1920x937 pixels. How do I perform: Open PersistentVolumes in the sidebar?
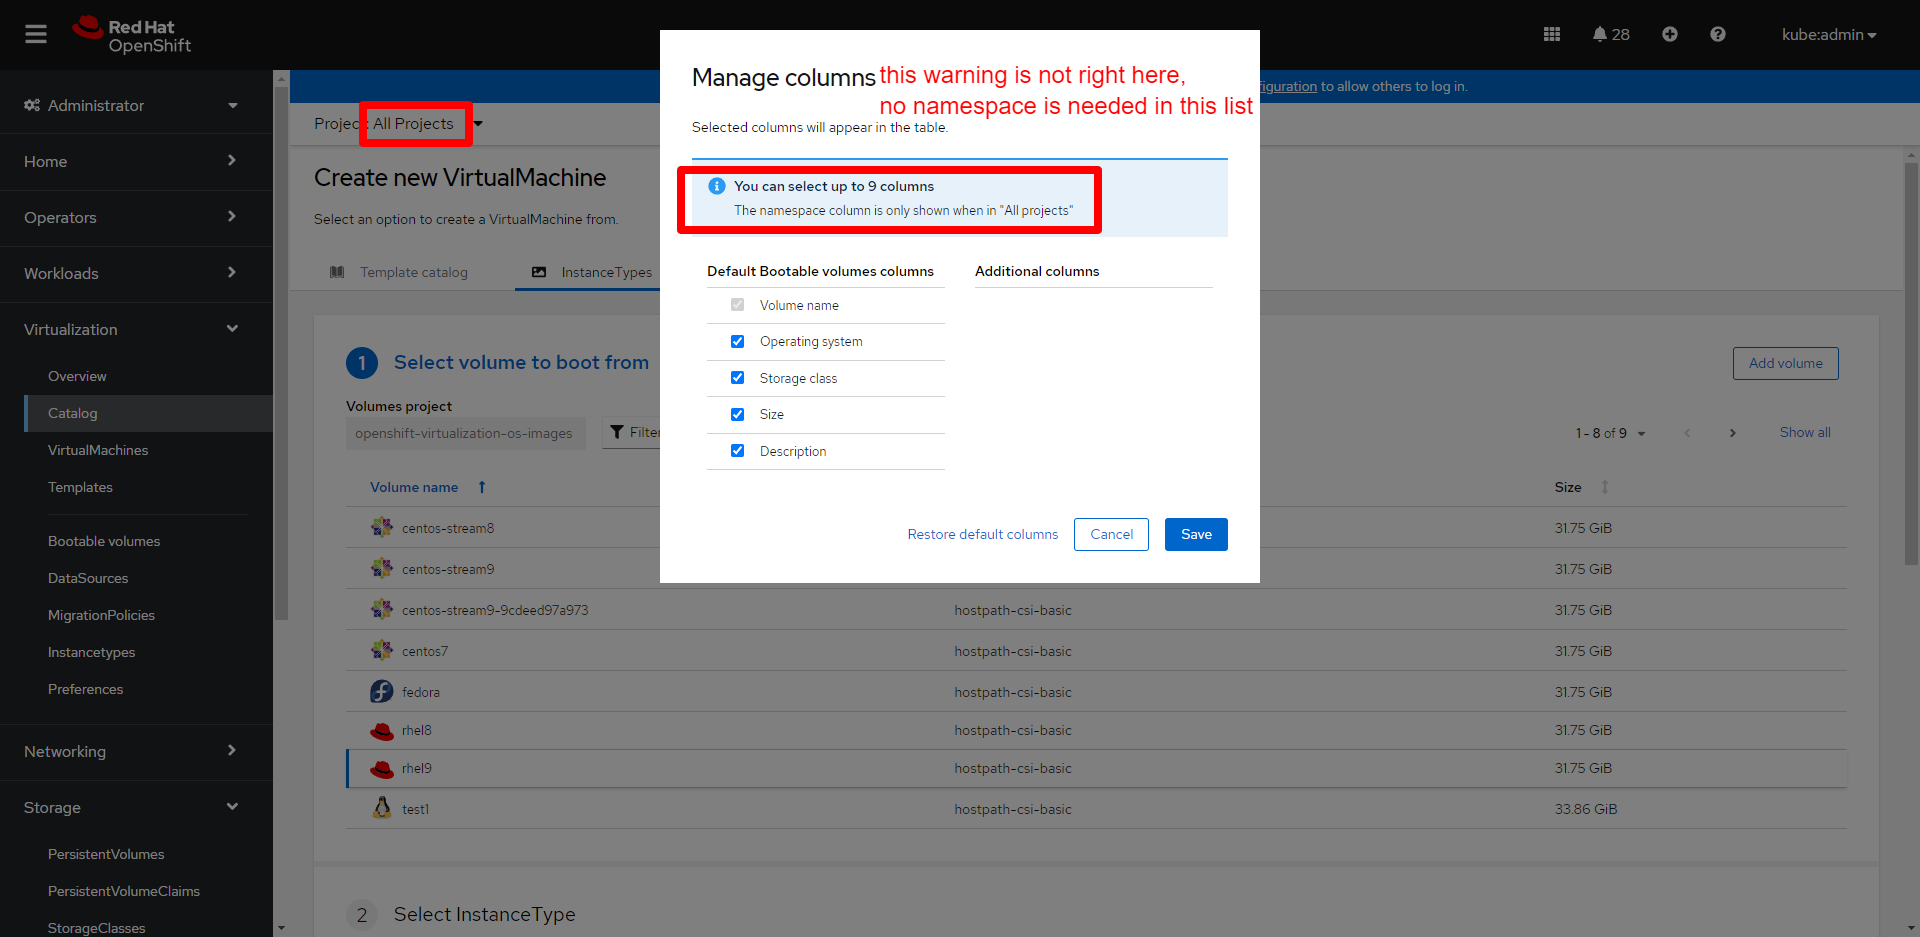point(106,854)
